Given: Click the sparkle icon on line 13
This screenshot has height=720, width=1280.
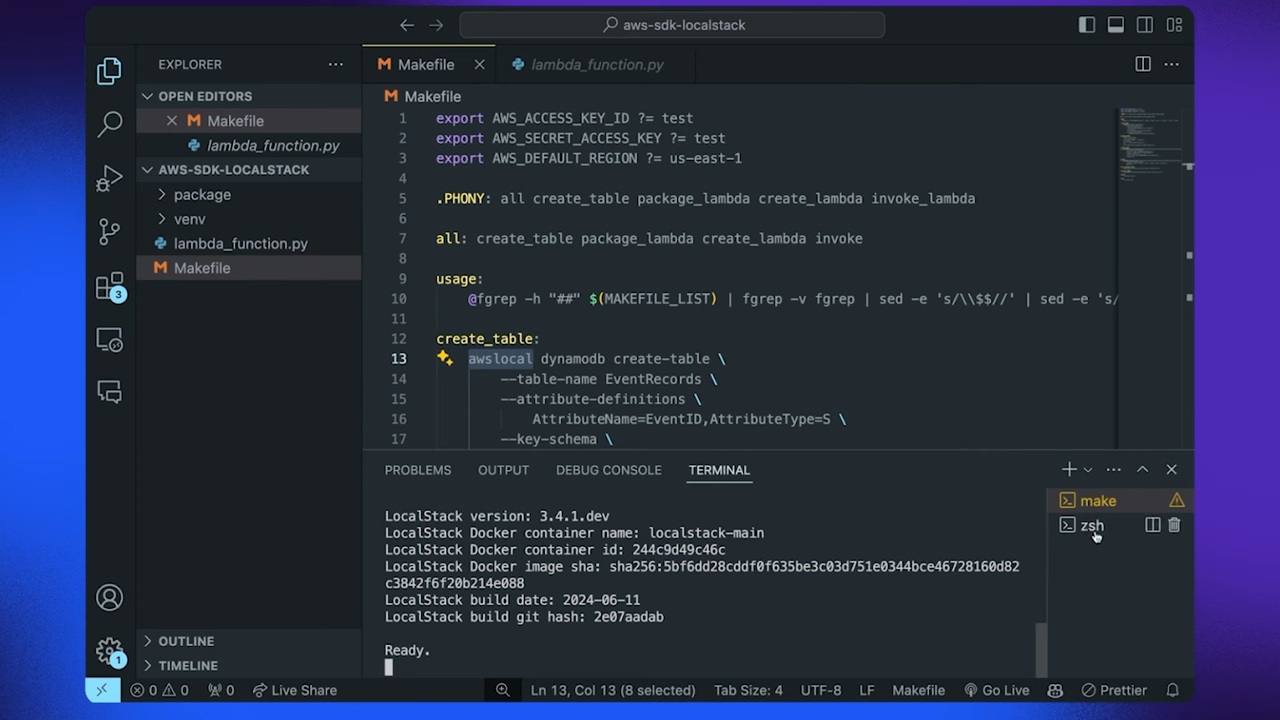Looking at the screenshot, I should coord(445,358).
